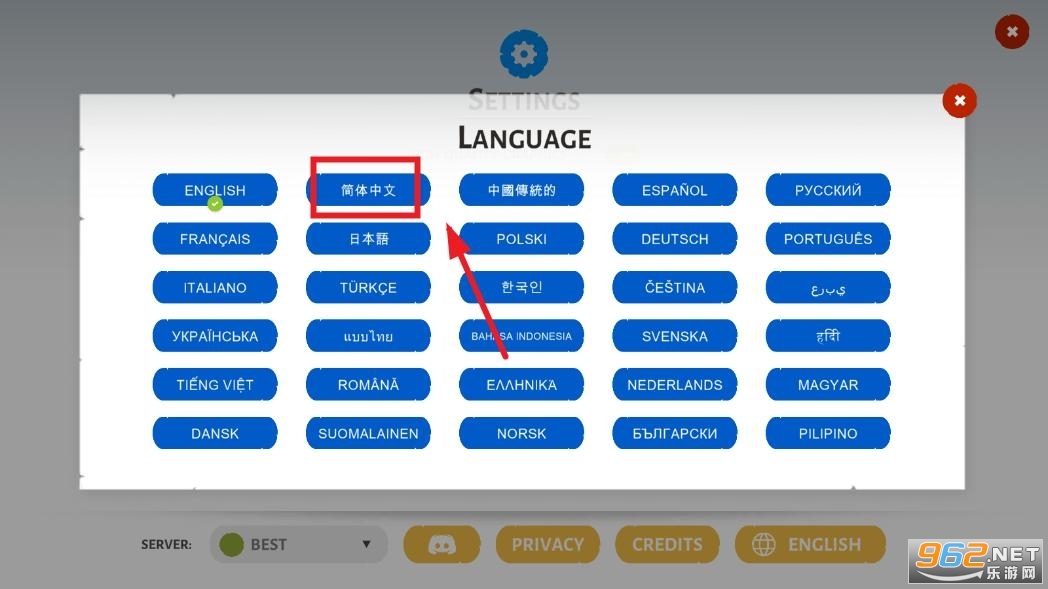Pick the Arabic language button
Image resolution: width=1048 pixels, height=589 pixels.
[828, 287]
